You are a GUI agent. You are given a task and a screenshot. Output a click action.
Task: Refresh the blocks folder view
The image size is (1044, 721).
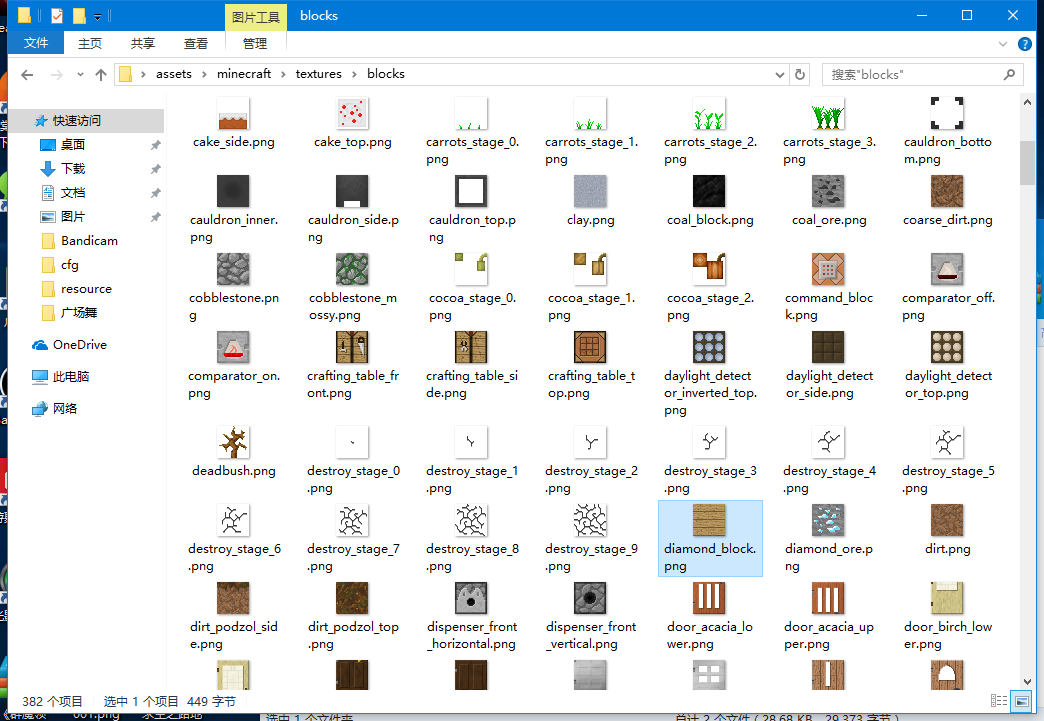pyautogui.click(x=800, y=75)
